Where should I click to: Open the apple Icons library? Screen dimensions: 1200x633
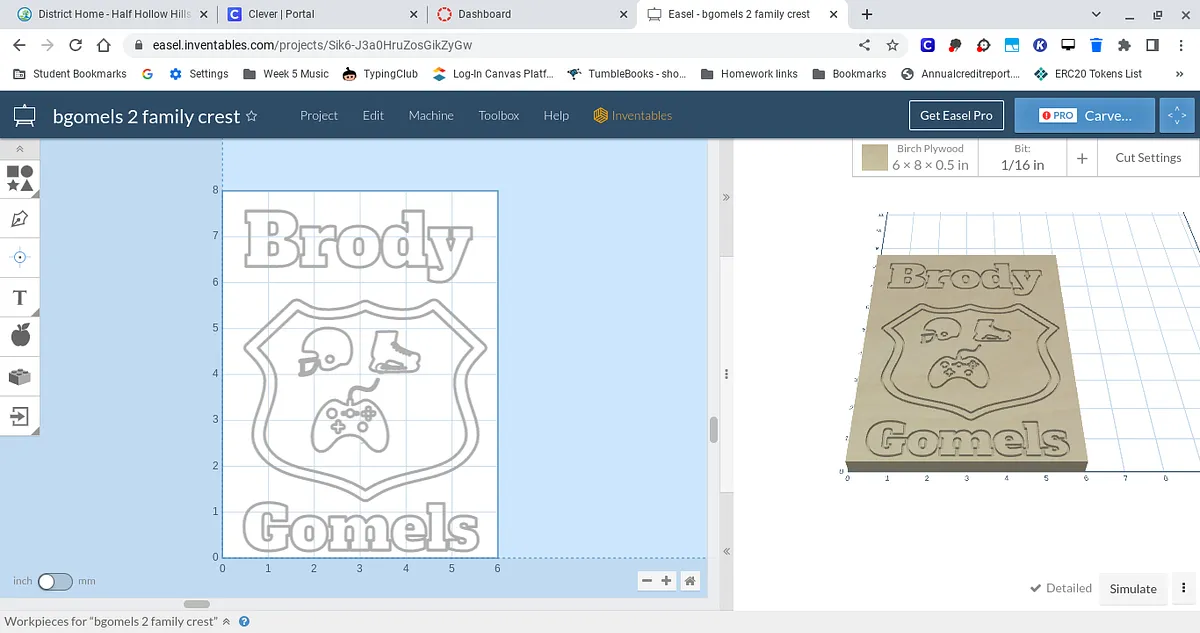[20, 336]
